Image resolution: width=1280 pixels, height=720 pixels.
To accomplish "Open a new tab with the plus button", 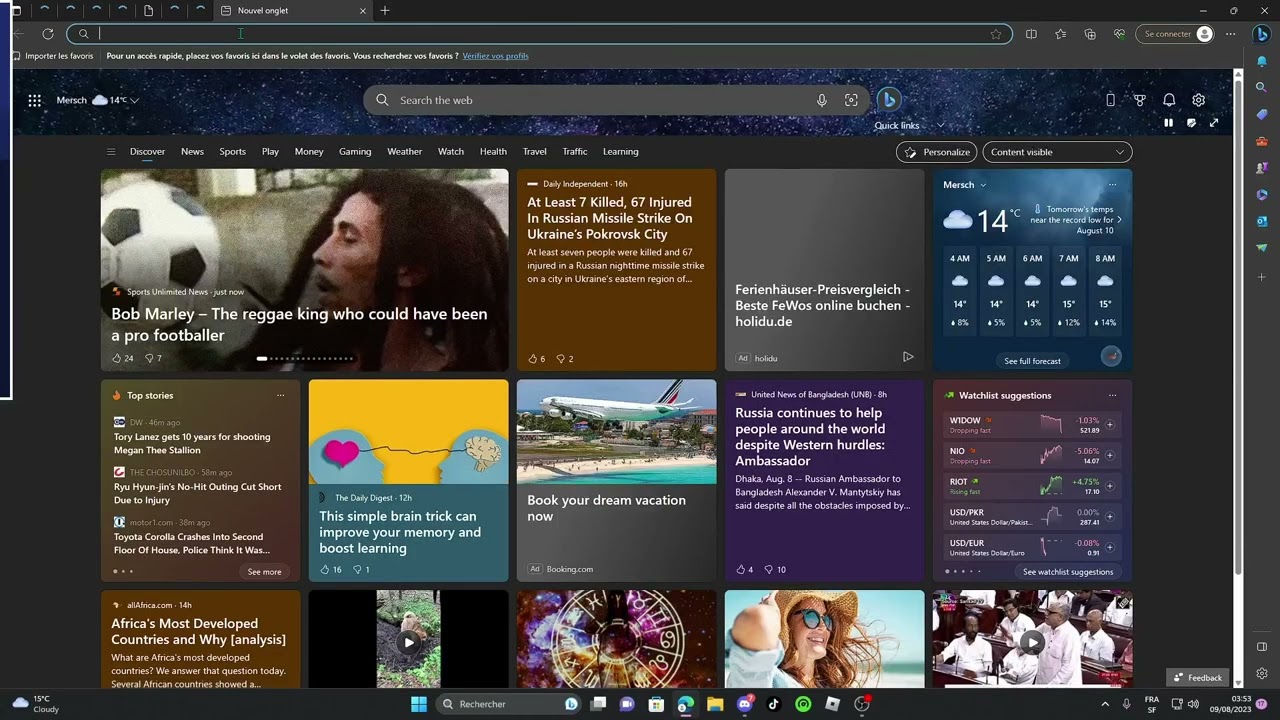I will [385, 11].
